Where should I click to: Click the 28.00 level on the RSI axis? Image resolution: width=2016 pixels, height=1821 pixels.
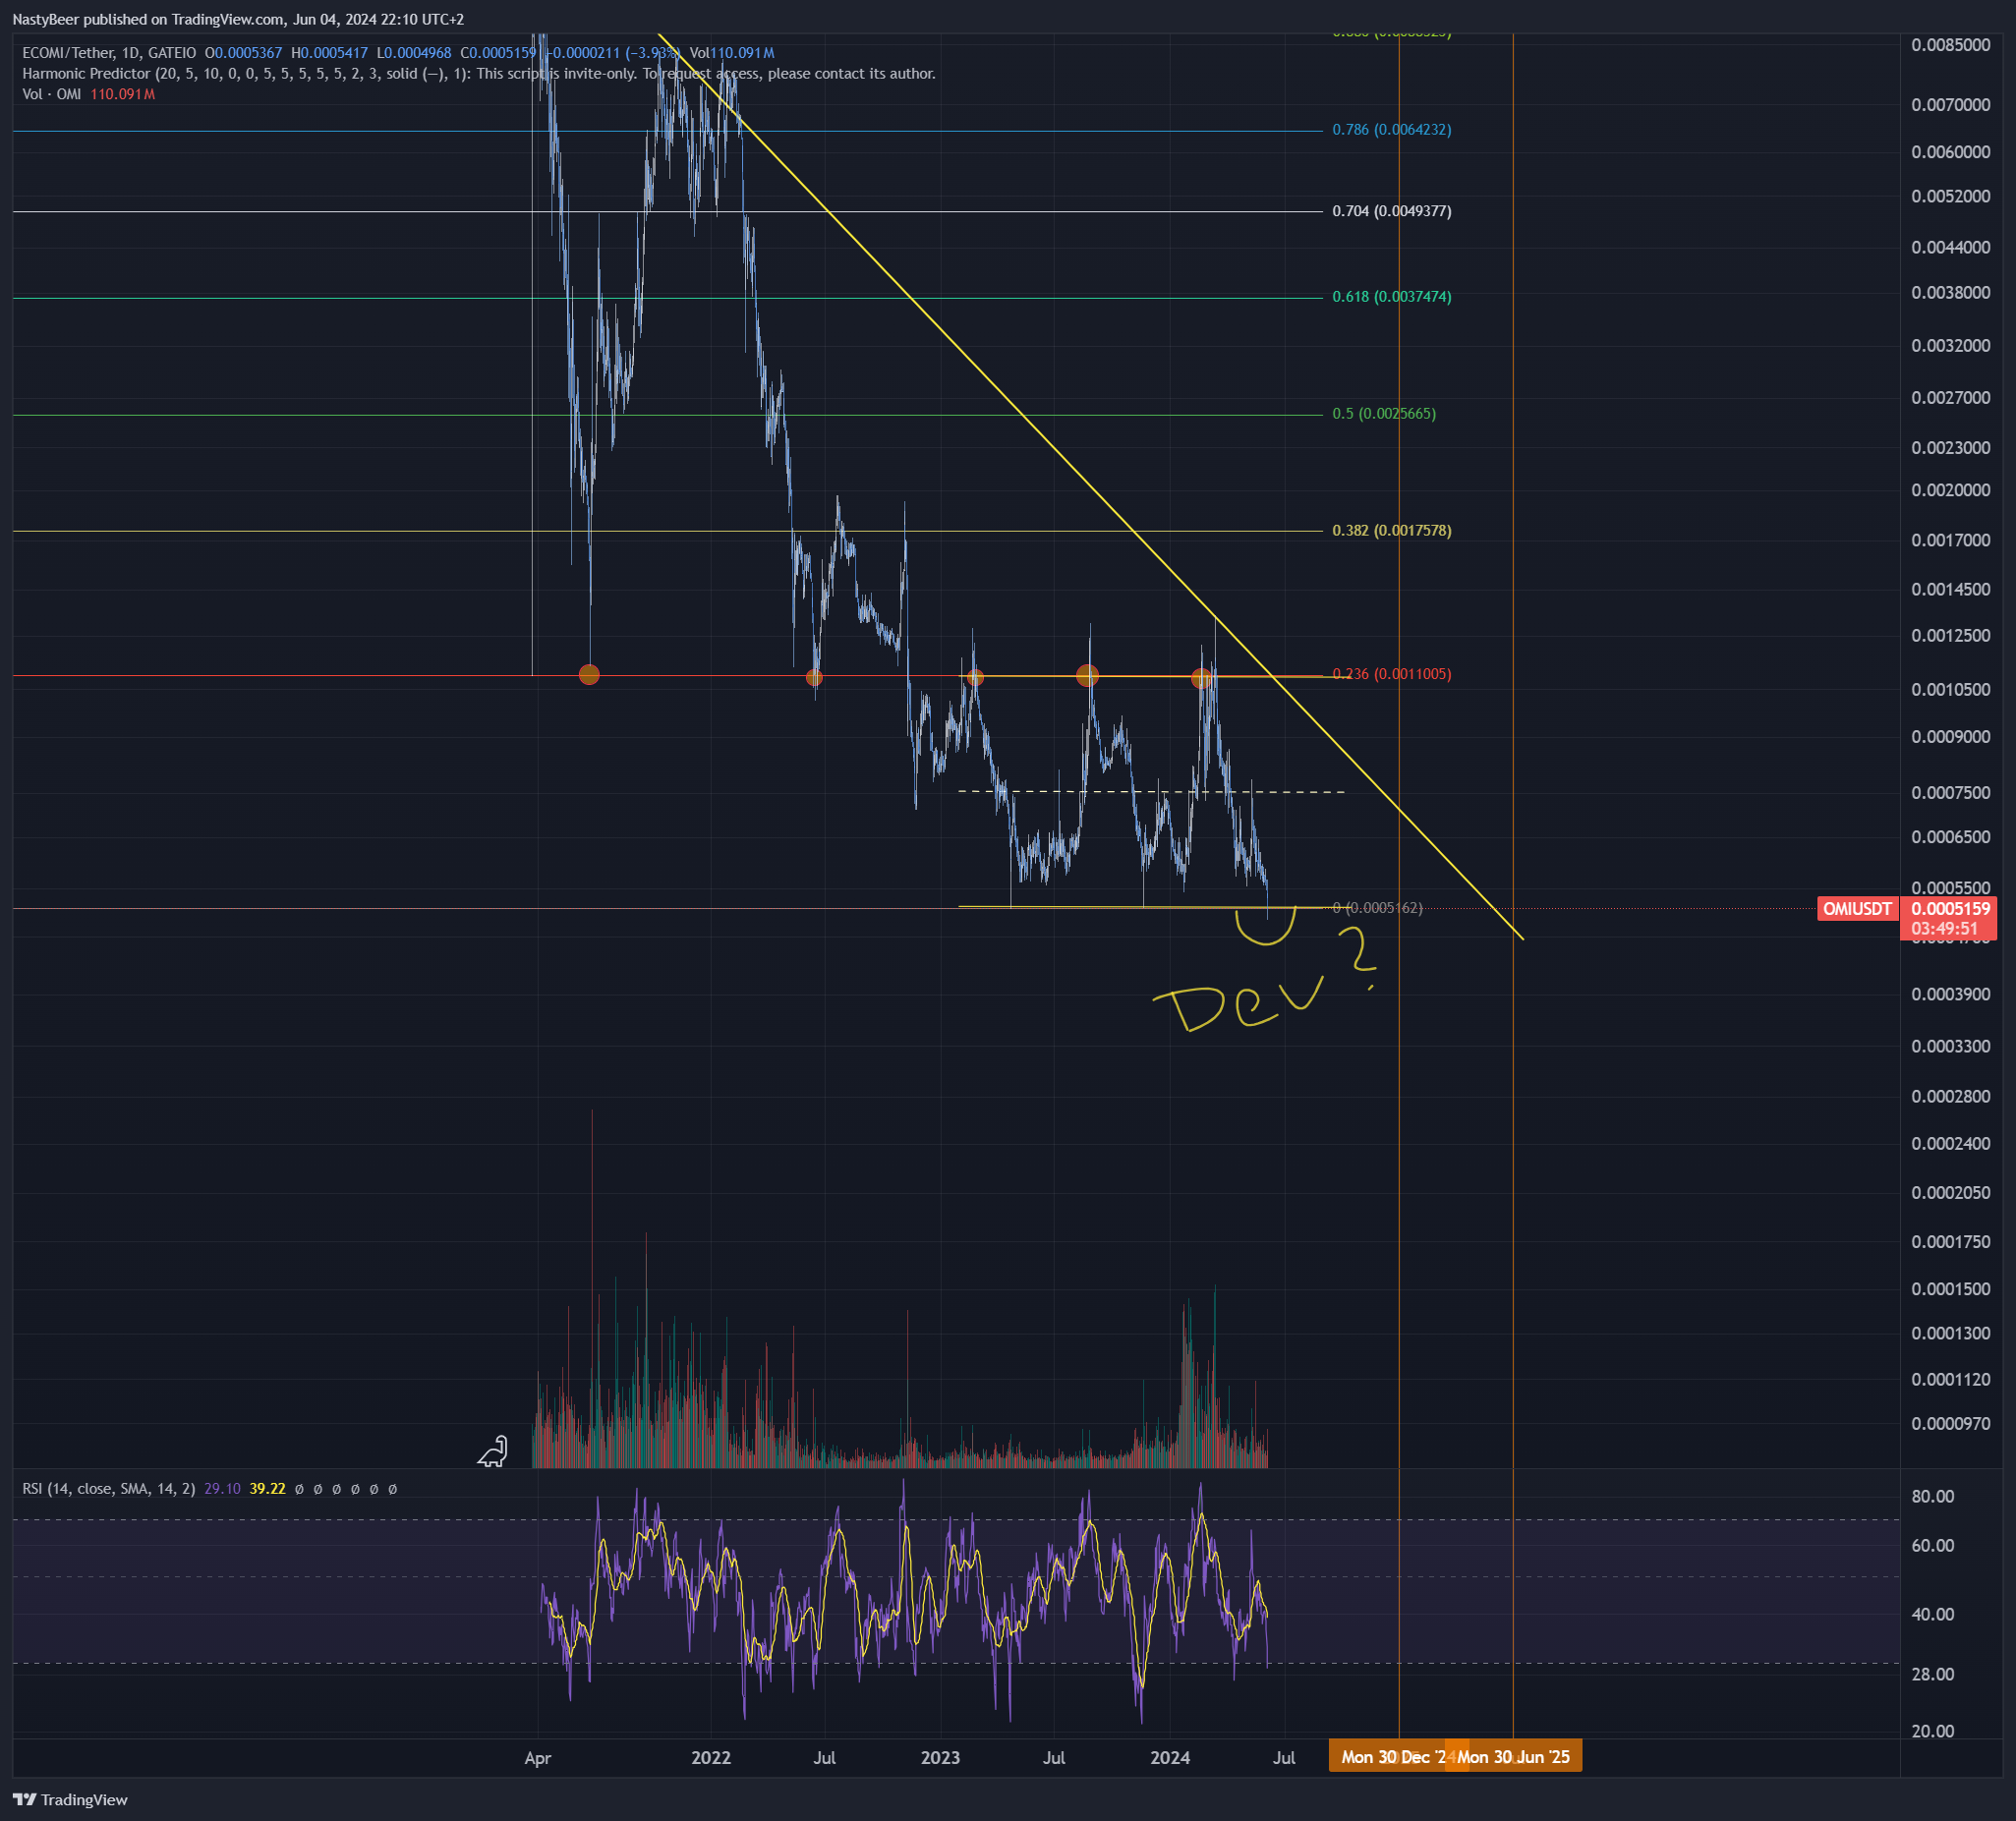pyautogui.click(x=1933, y=1674)
